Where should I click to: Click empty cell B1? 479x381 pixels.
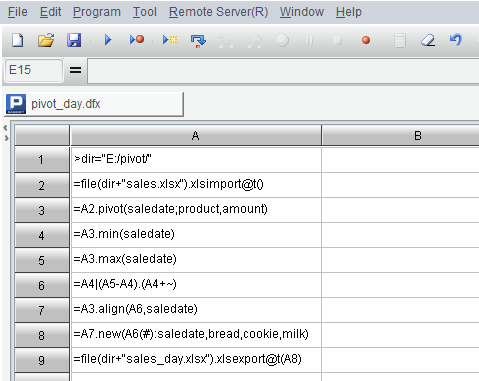400,160
